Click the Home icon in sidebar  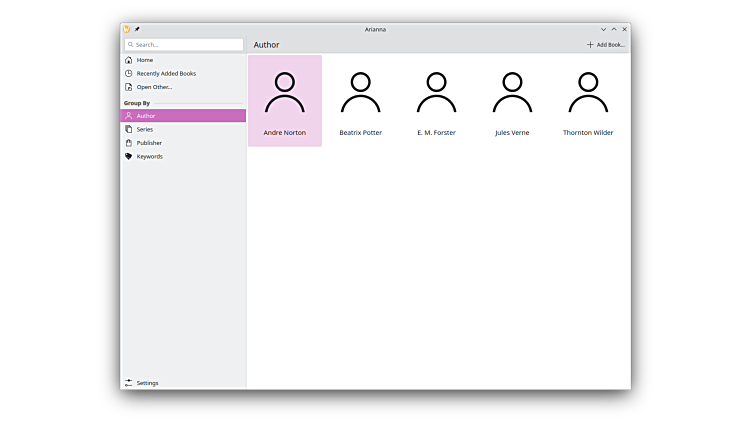[x=129, y=60]
